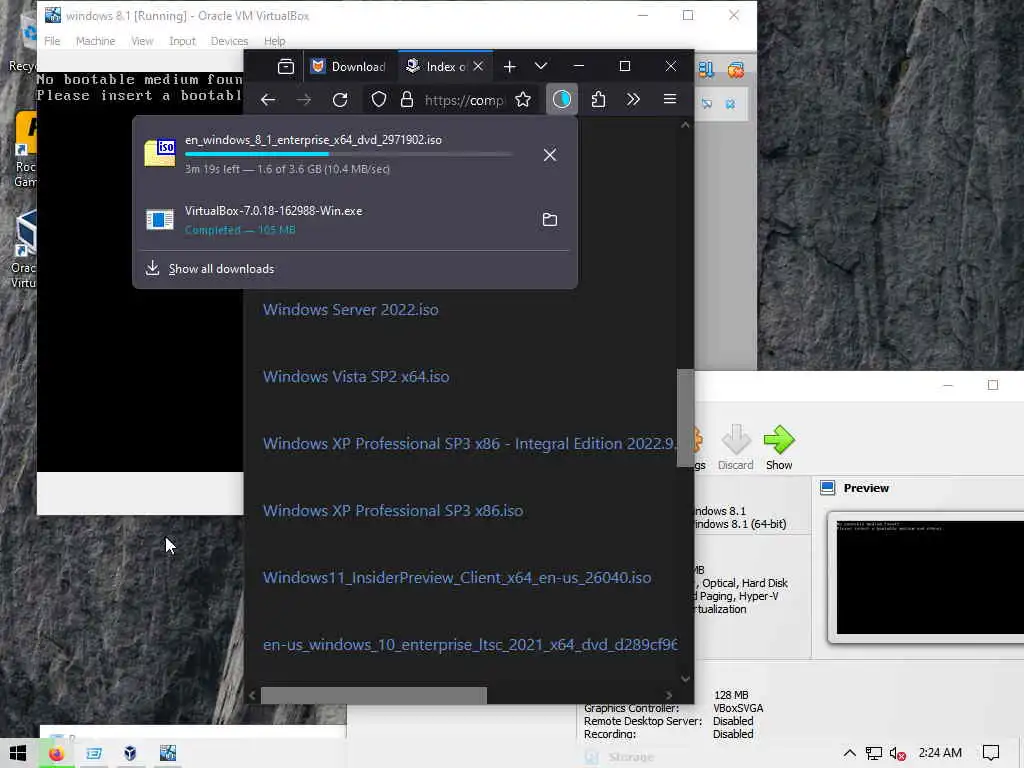
Task: Click the Firefox horizontal scrollbar thumb
Action: [374, 696]
